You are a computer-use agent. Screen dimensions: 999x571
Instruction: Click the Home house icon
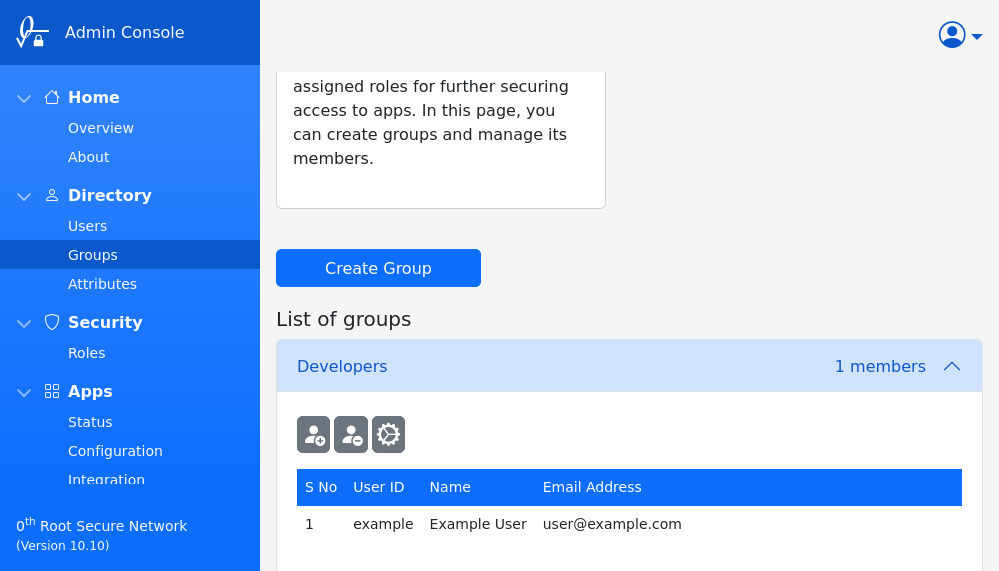click(52, 97)
